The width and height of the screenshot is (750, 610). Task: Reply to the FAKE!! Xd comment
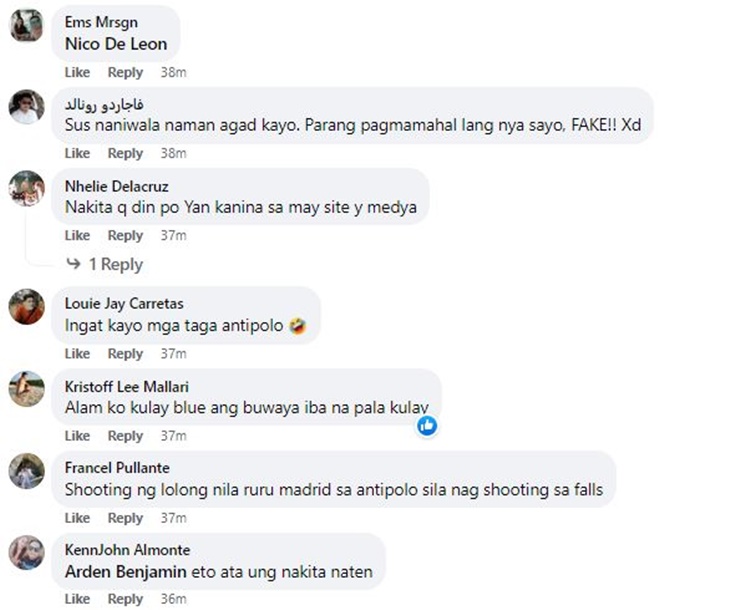click(x=125, y=153)
